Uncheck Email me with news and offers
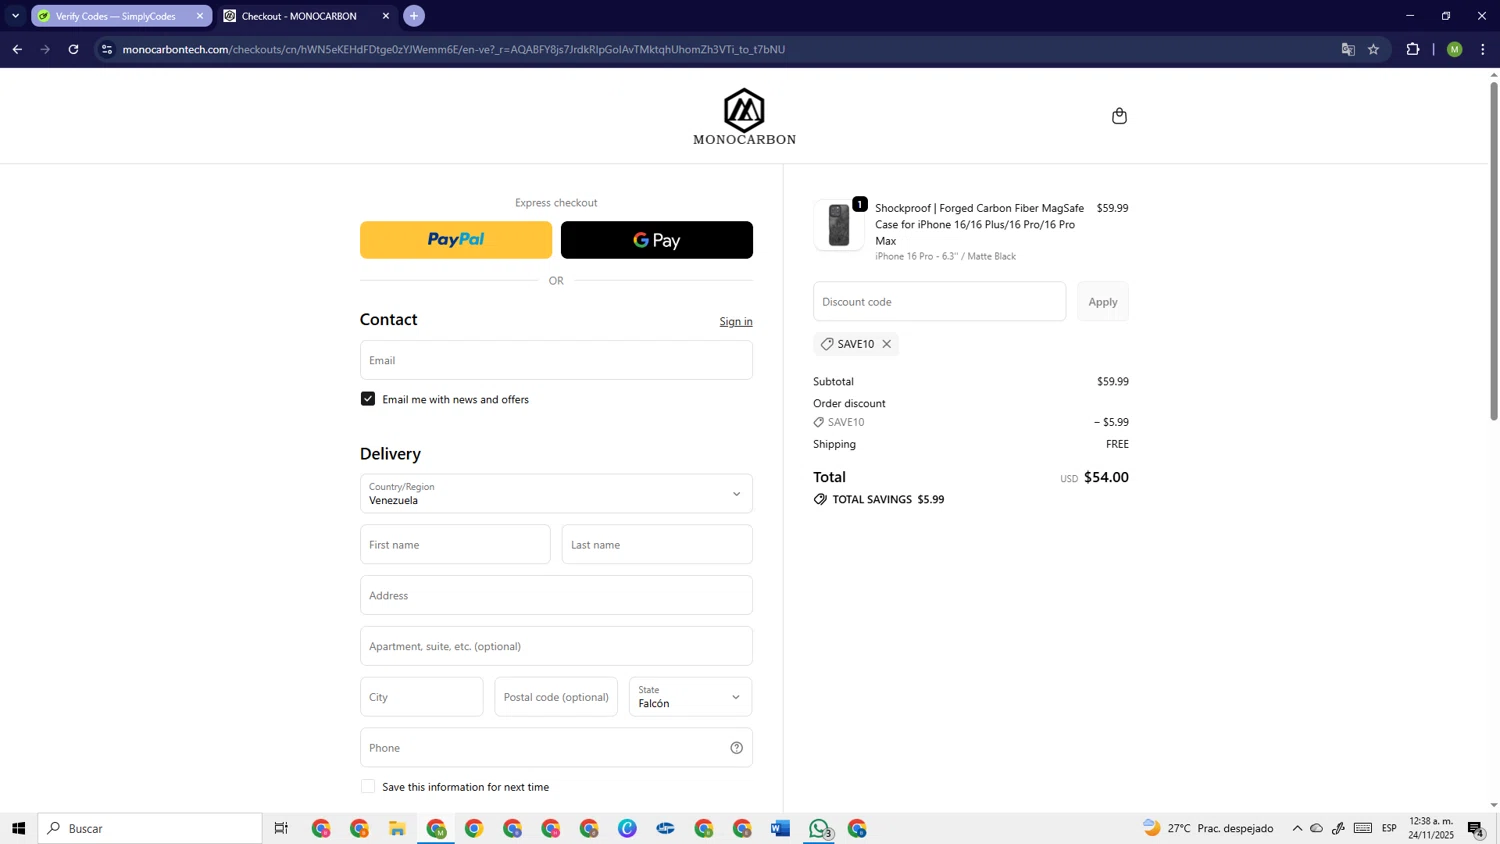 point(368,399)
